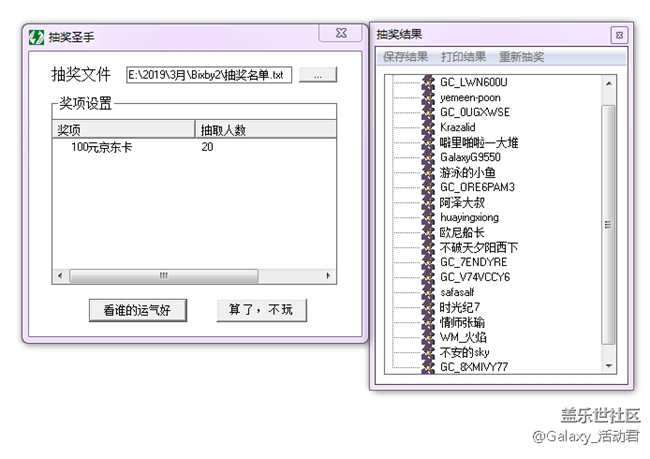Open the 打印结果 menu
This screenshot has height=459, width=650.
pos(463,57)
